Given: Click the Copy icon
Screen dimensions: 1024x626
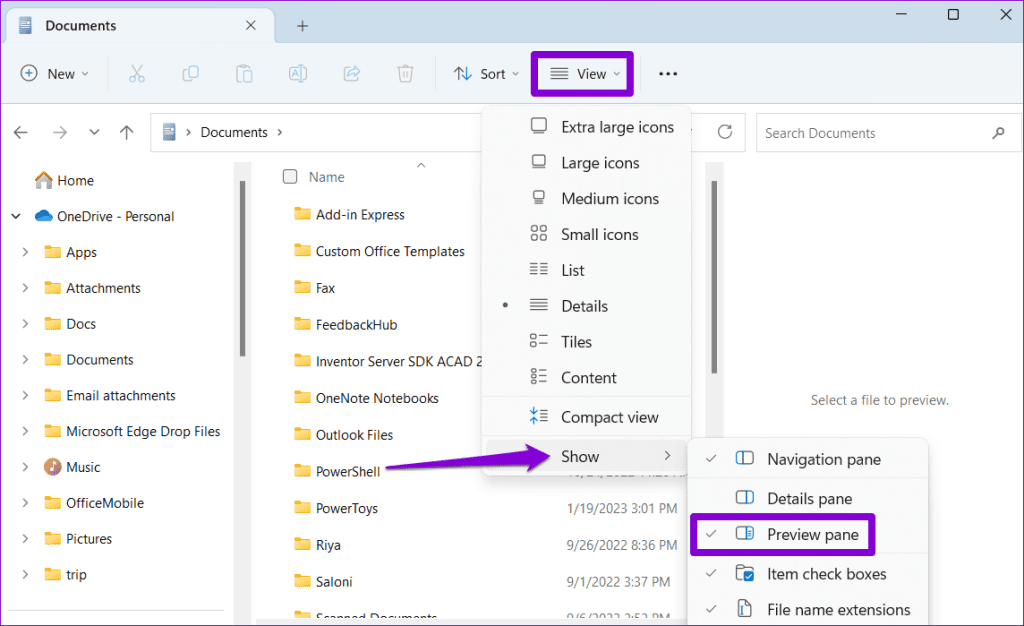Looking at the screenshot, I should point(190,73).
